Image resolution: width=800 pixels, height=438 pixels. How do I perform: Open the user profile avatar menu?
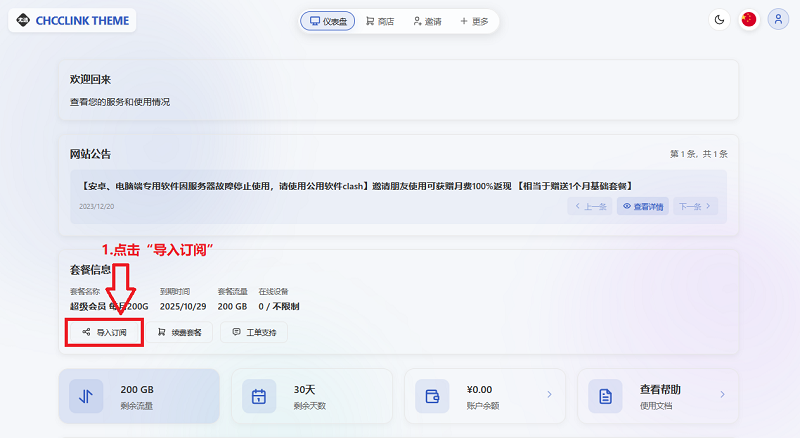point(778,20)
